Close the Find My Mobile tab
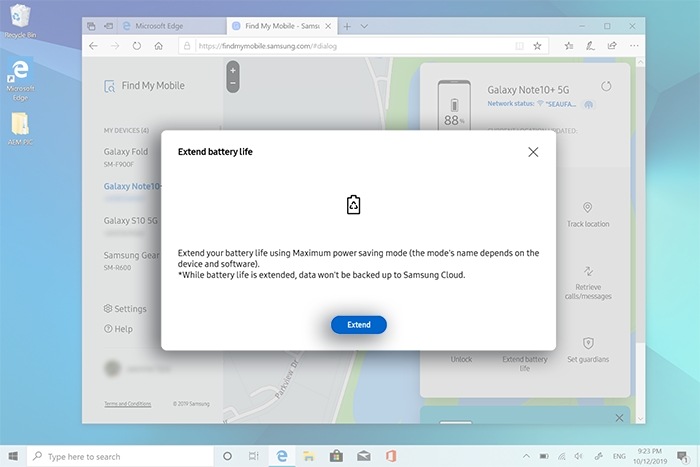The height and width of the screenshot is (467, 700). click(x=328, y=26)
